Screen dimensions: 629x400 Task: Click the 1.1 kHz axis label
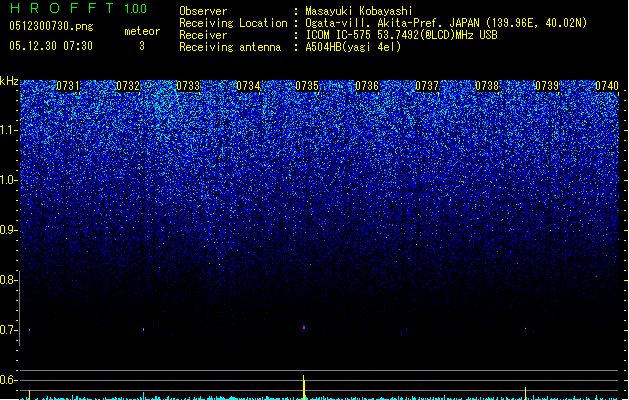coord(8,130)
